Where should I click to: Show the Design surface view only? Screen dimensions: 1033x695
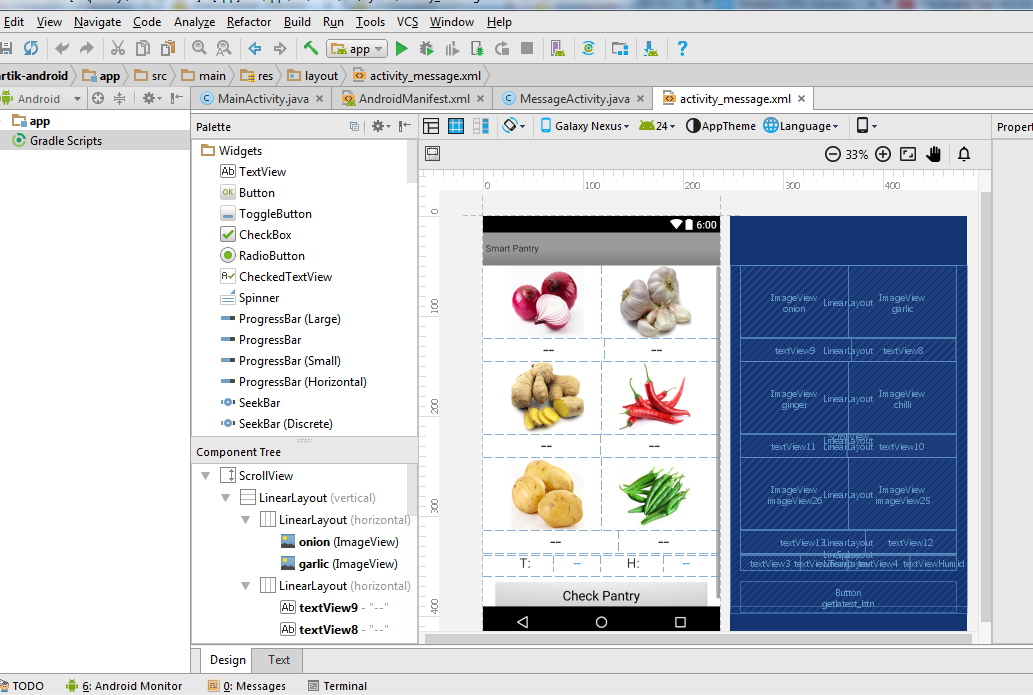tap(431, 126)
